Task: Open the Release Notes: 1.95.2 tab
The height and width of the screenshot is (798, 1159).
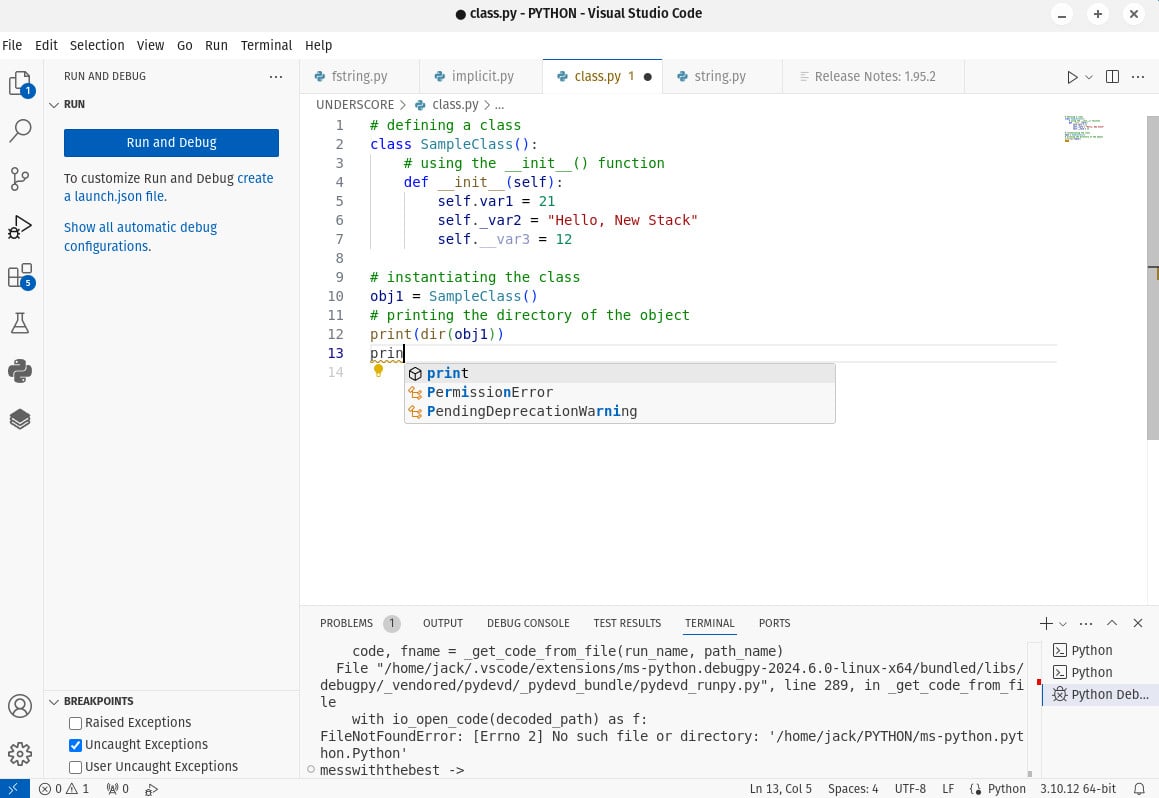Action: pos(874,76)
